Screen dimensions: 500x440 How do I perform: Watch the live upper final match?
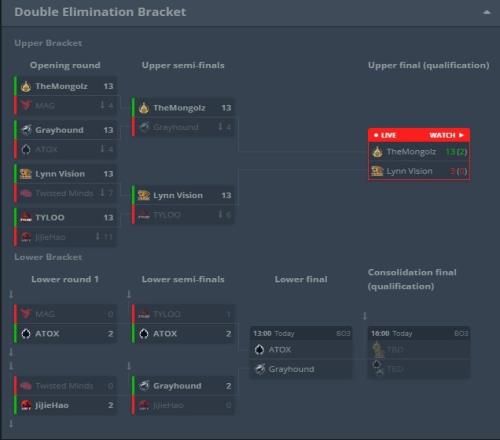(446, 135)
